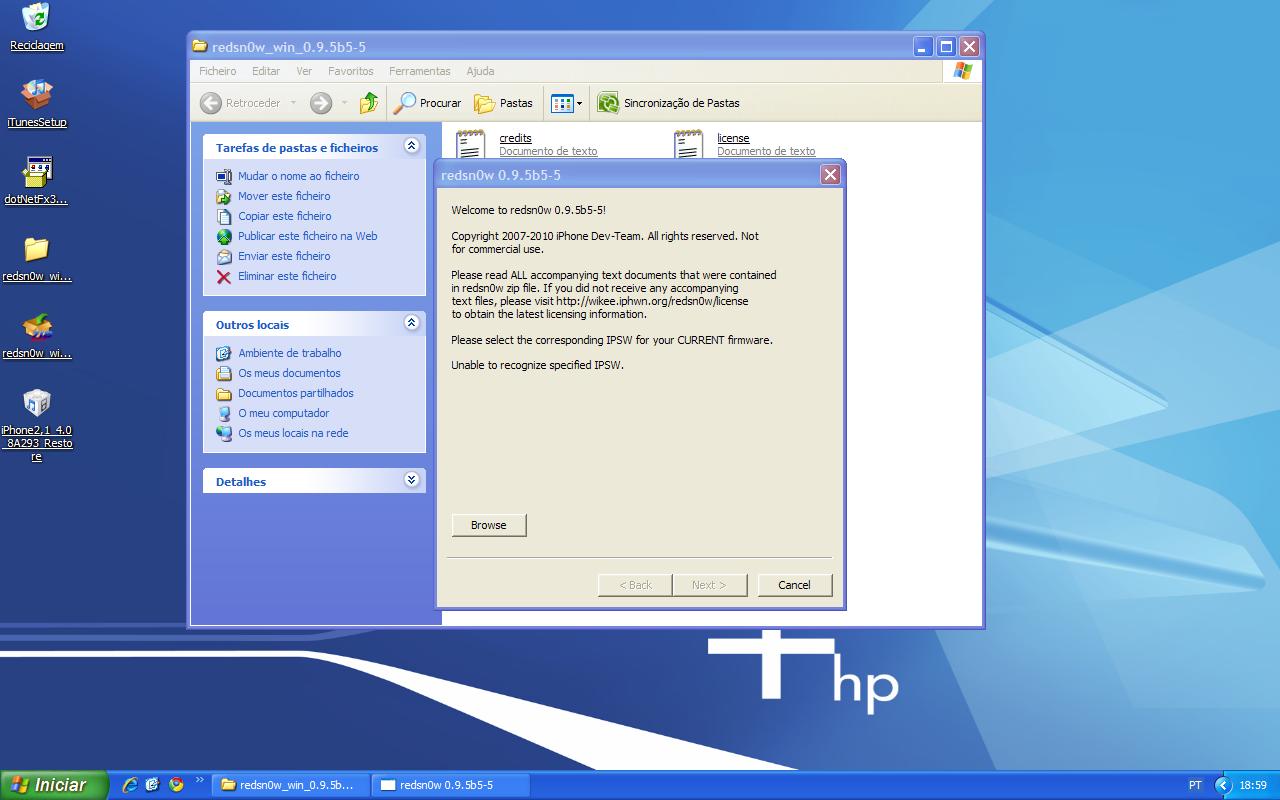The width and height of the screenshot is (1280, 800).
Task: Expand quick launch overflow chevron
Action: [x=199, y=780]
